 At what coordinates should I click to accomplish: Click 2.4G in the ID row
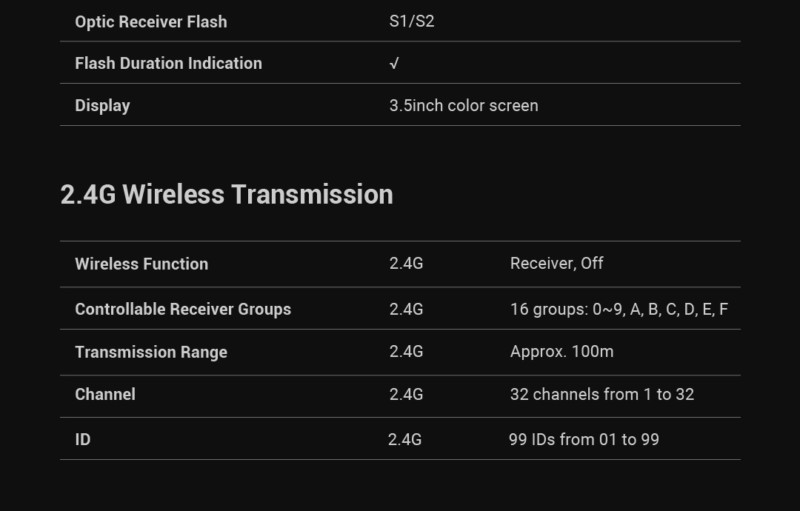point(405,440)
